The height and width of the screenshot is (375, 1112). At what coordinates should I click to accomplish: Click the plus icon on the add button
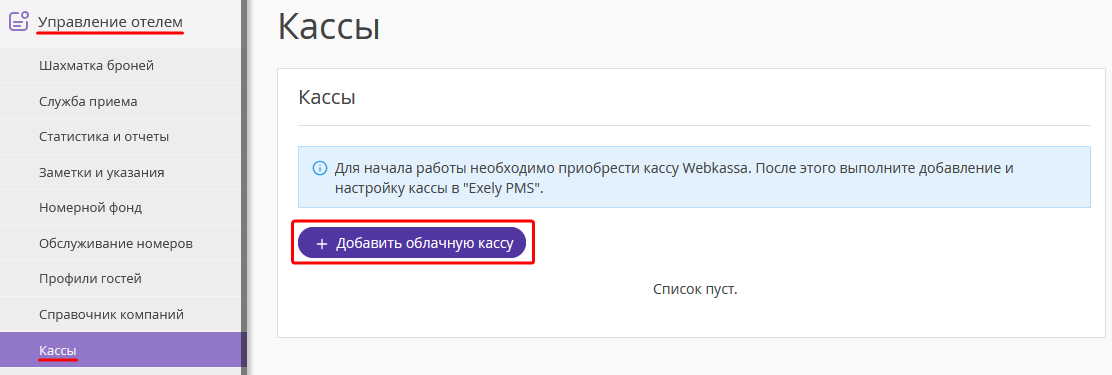point(321,244)
